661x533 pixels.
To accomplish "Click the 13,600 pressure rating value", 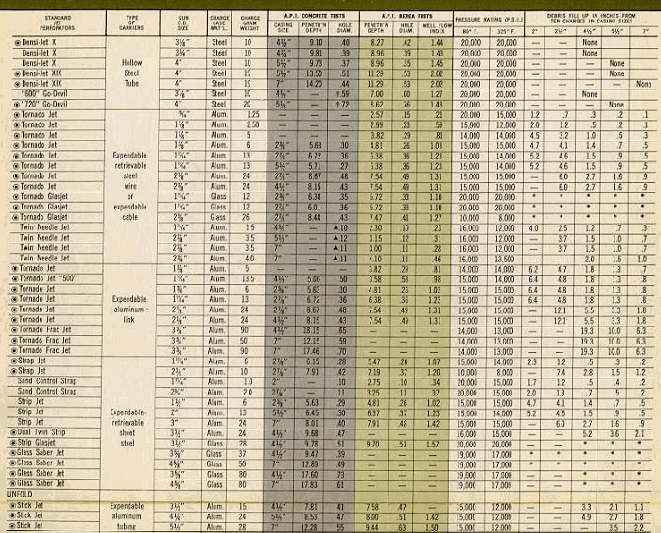I will (505, 259).
